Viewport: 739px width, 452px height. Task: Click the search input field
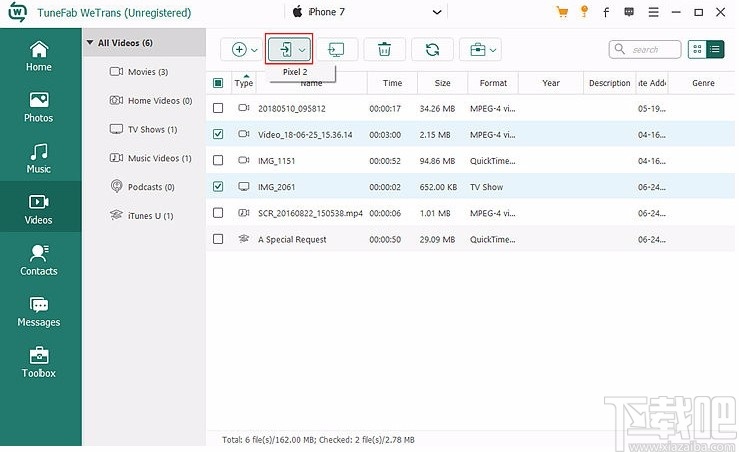pyautogui.click(x=645, y=49)
